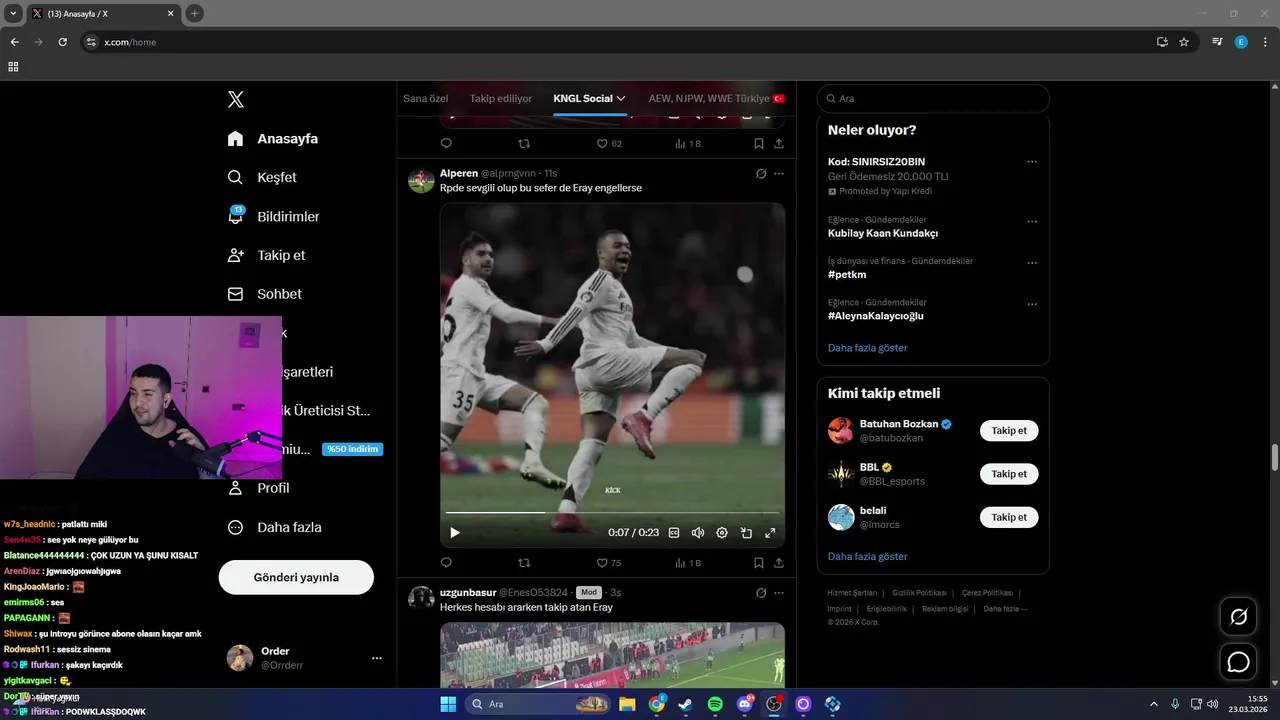Open Bildirimler notifications in sidebar
1280x720 pixels.
[x=274, y=216]
